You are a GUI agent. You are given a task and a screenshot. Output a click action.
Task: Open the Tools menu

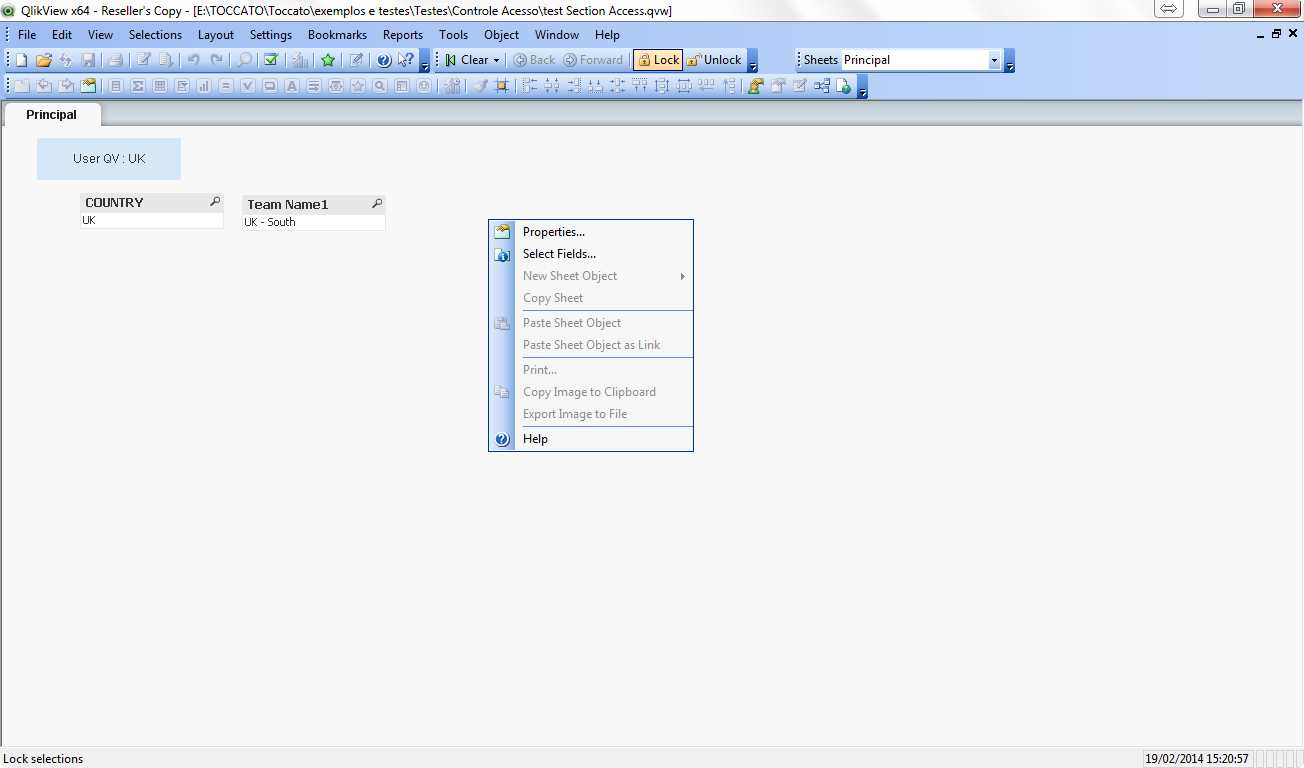click(x=454, y=34)
